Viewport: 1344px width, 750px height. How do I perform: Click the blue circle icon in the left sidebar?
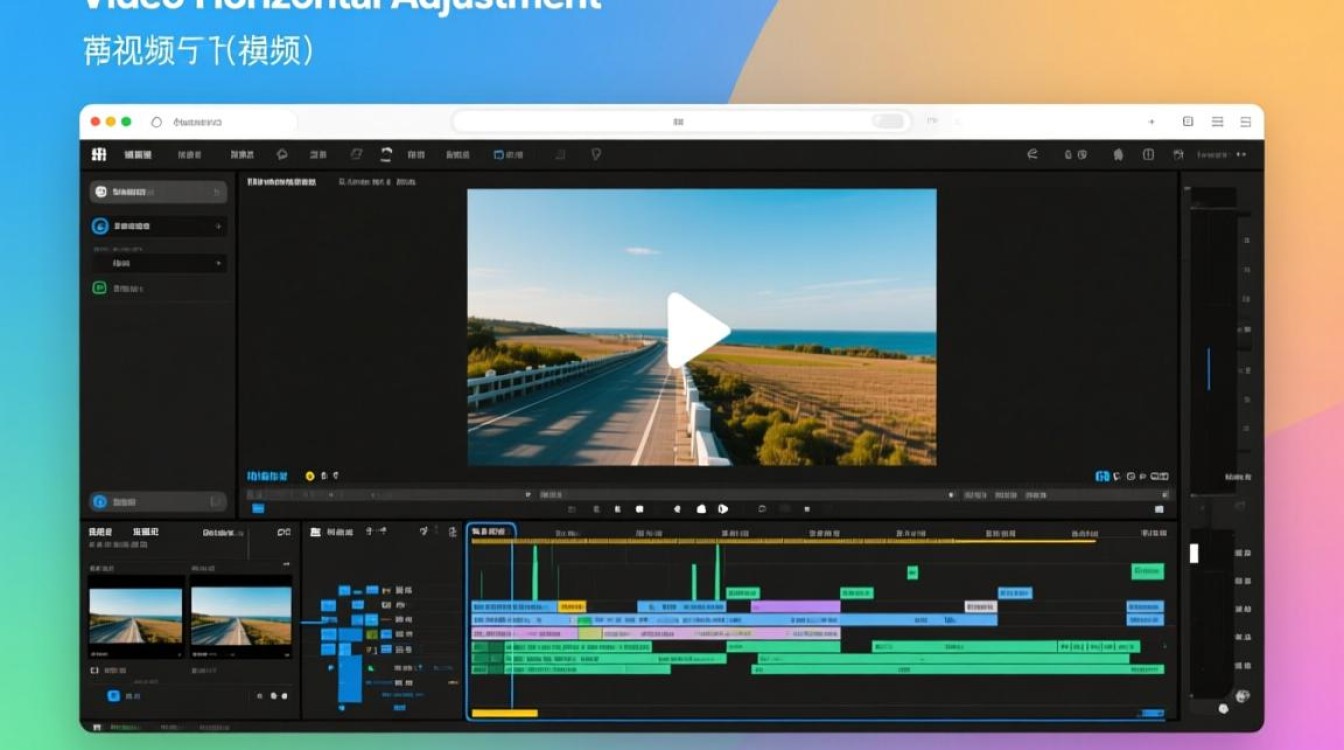pyautogui.click(x=100, y=227)
